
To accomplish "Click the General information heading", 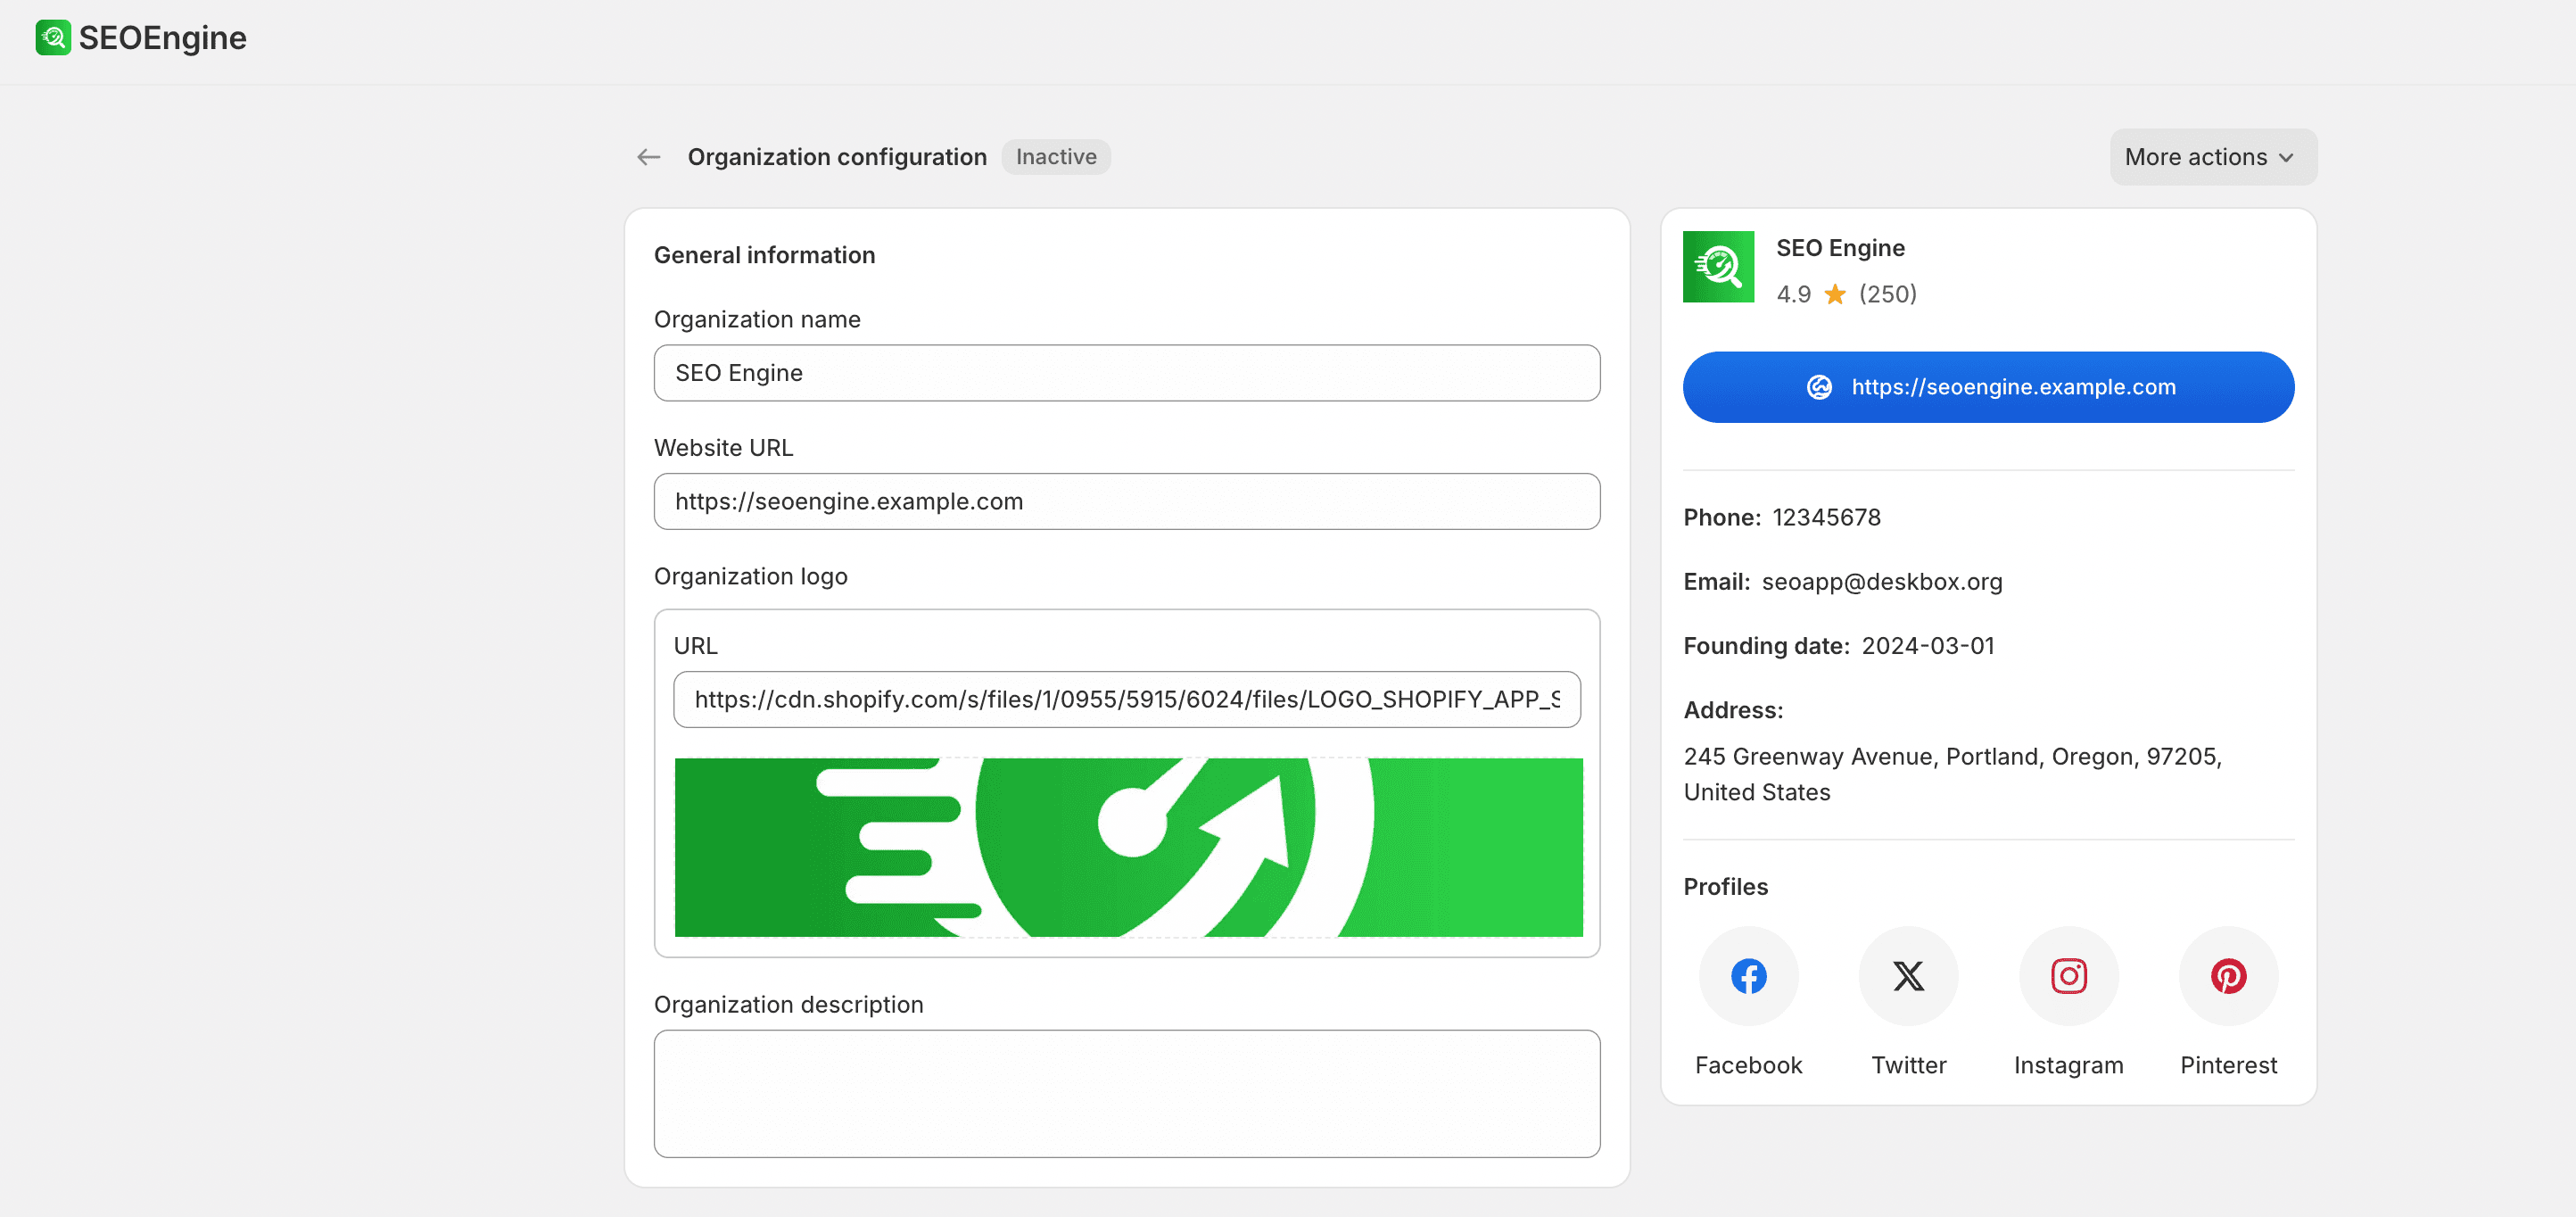I will pyautogui.click(x=764, y=255).
